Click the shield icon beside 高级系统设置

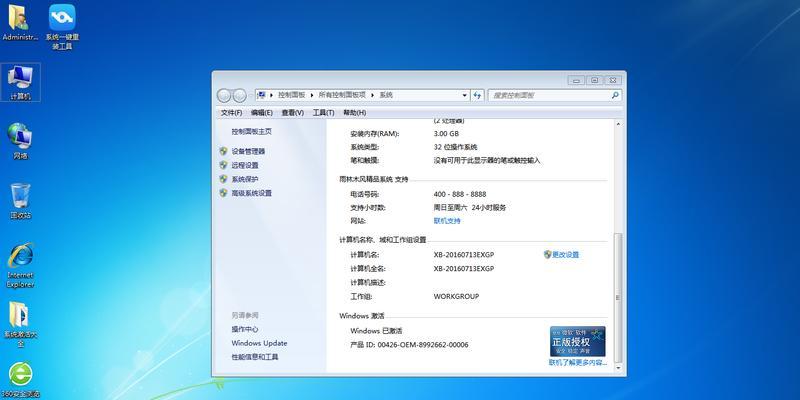tap(223, 193)
